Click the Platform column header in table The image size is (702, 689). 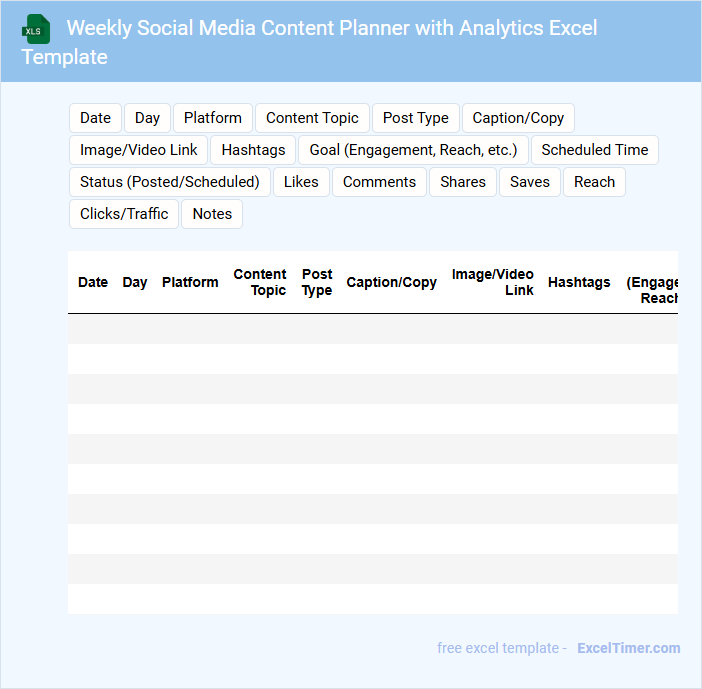190,282
